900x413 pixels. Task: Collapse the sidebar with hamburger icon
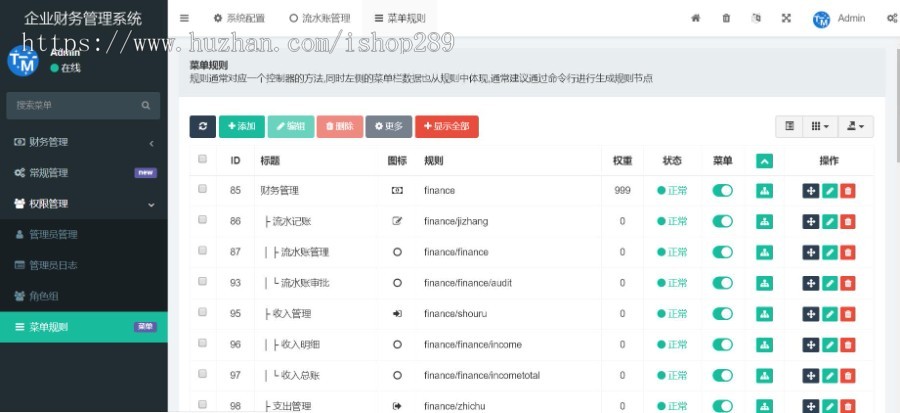(184, 18)
